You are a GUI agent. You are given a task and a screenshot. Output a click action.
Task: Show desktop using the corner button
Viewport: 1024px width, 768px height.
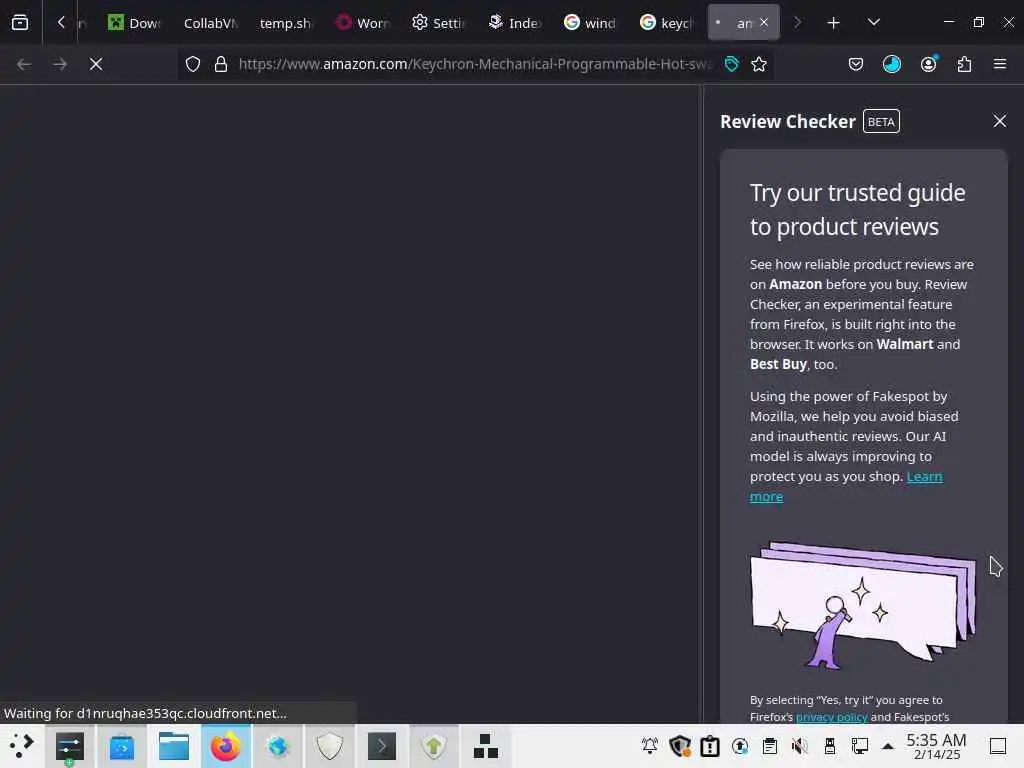click(998, 746)
